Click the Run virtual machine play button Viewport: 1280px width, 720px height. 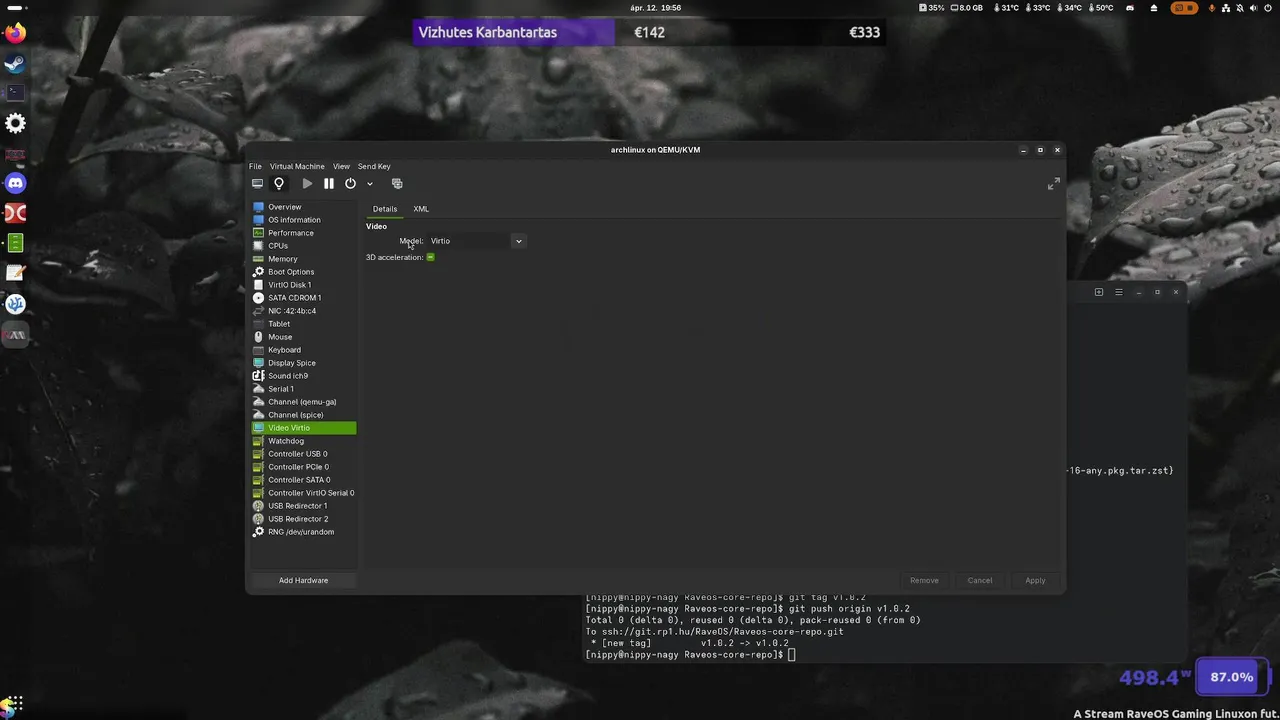click(307, 184)
